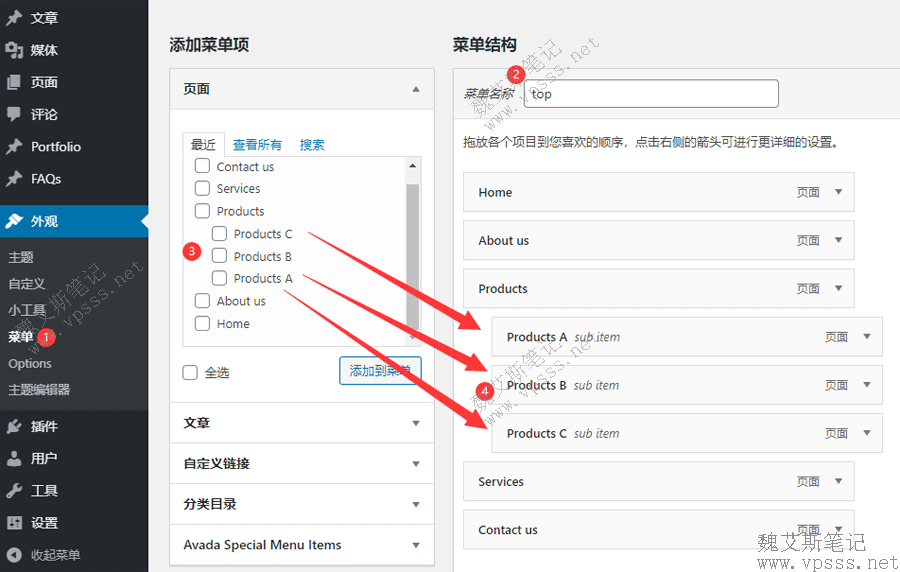Viewport: 900px width, 572px height.
Task: Click the 收起菜单 collapse menu link
Action: tap(55, 555)
